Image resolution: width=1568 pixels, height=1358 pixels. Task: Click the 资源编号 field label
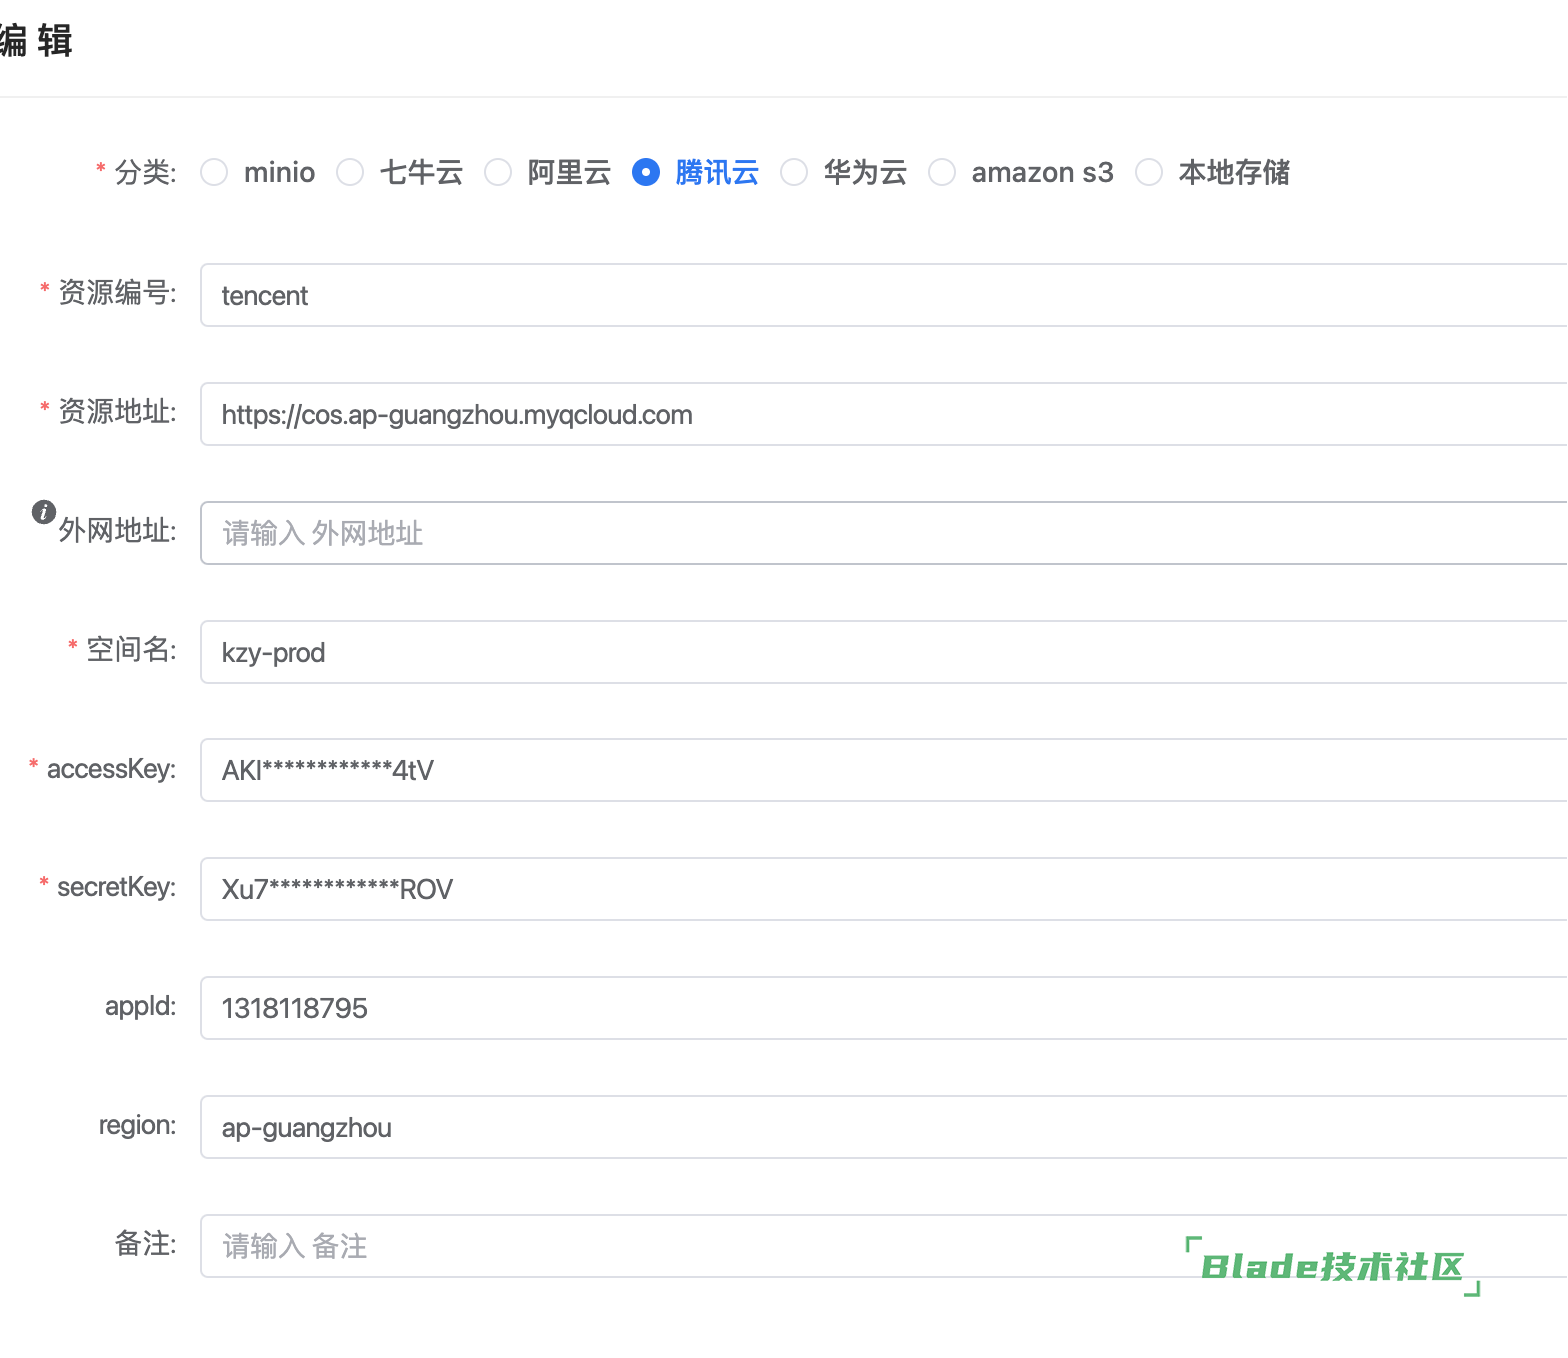point(117,292)
